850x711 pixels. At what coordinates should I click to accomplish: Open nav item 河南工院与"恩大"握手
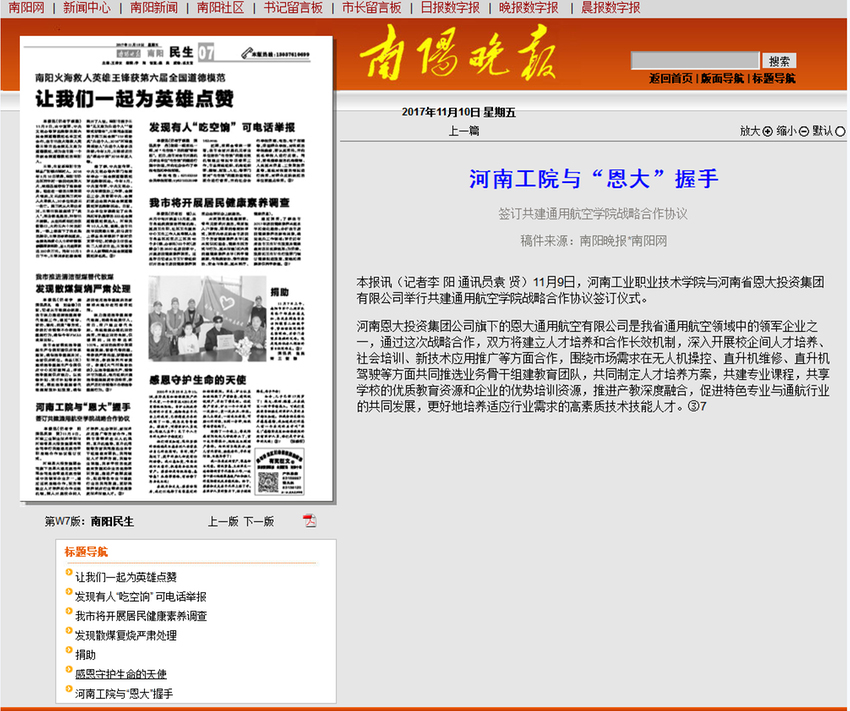[124, 694]
